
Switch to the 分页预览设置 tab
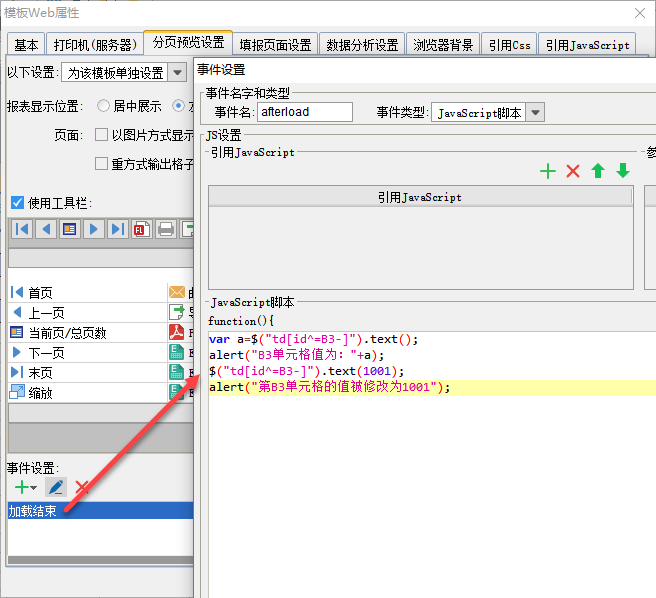[x=188, y=42]
